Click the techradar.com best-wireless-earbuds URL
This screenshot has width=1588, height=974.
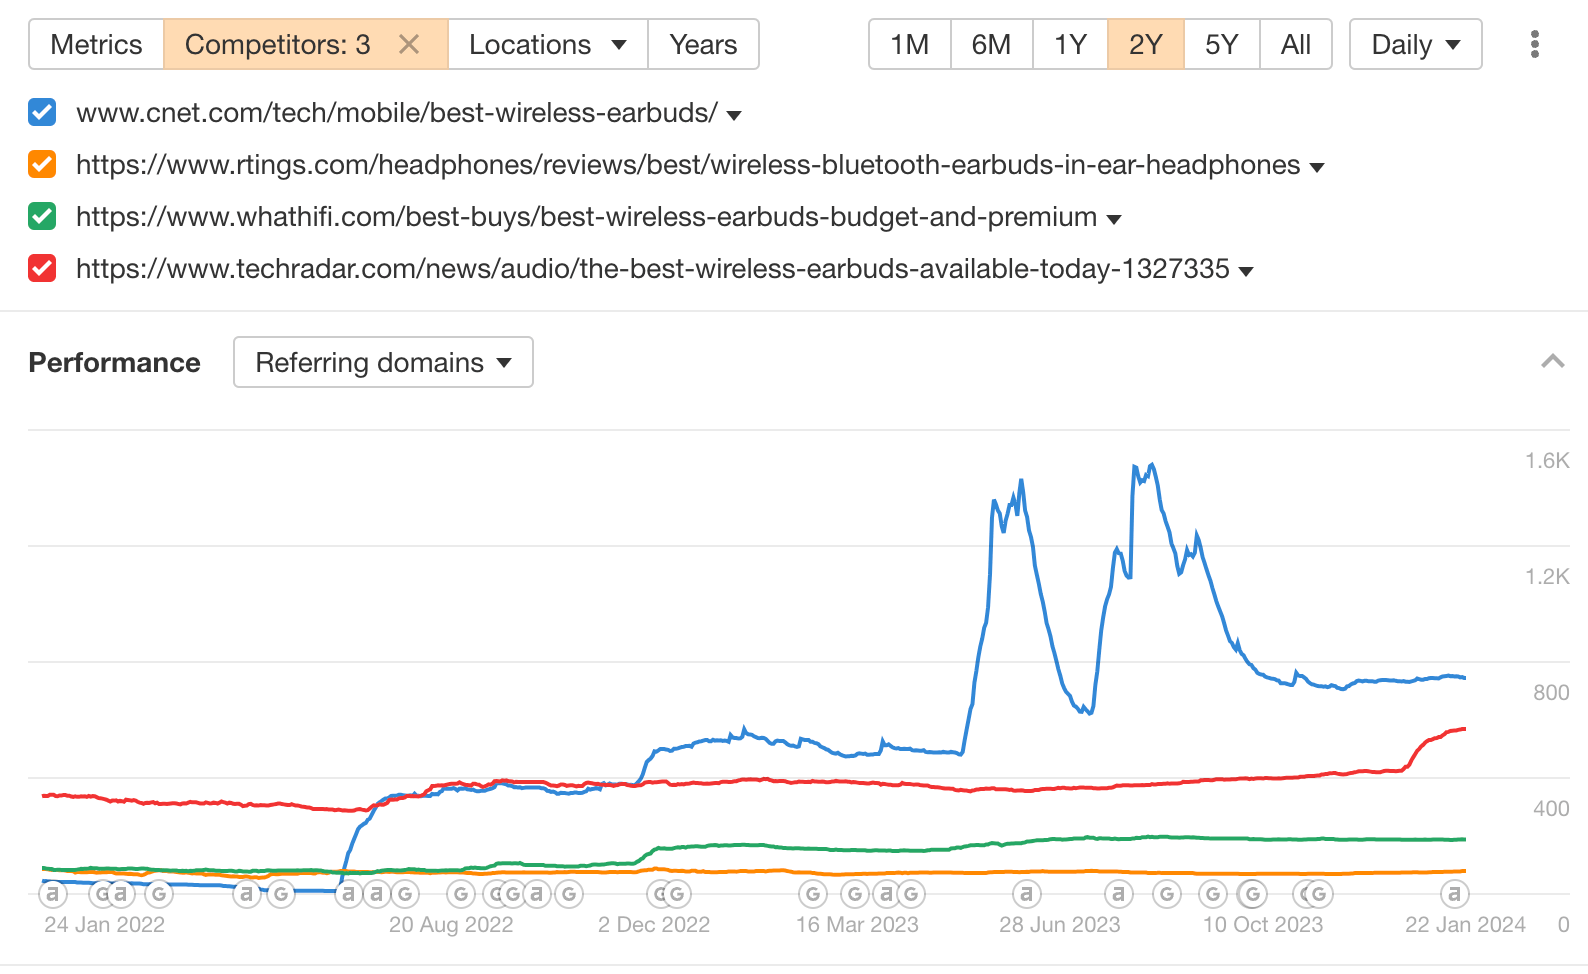653,268
